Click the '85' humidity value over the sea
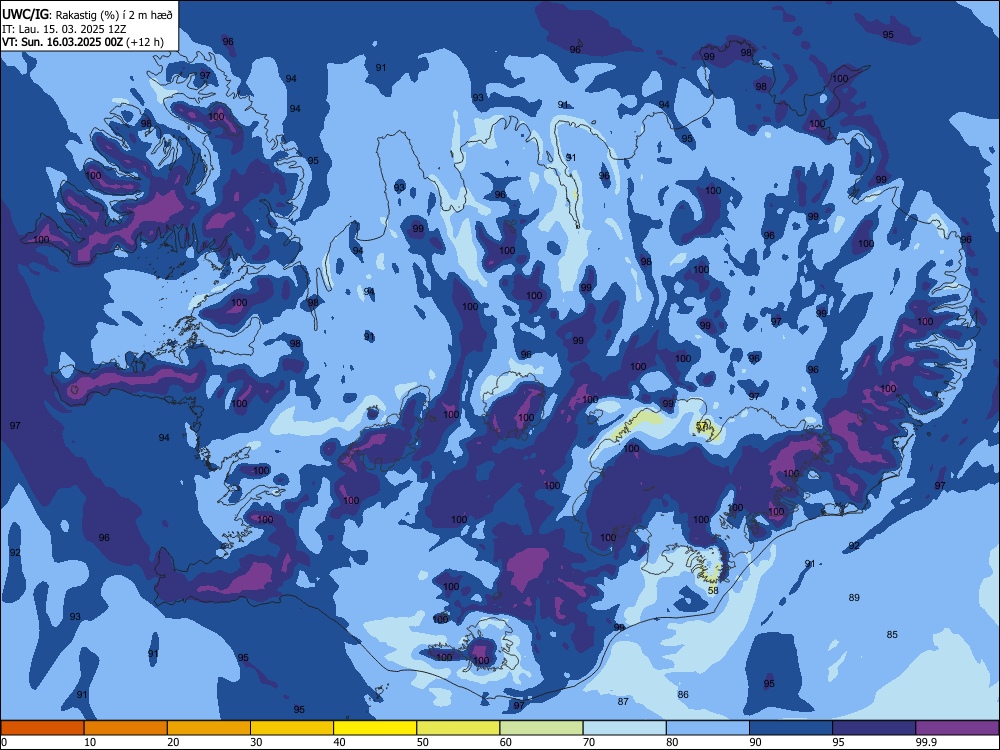This screenshot has width=1000, height=750. pos(892,635)
